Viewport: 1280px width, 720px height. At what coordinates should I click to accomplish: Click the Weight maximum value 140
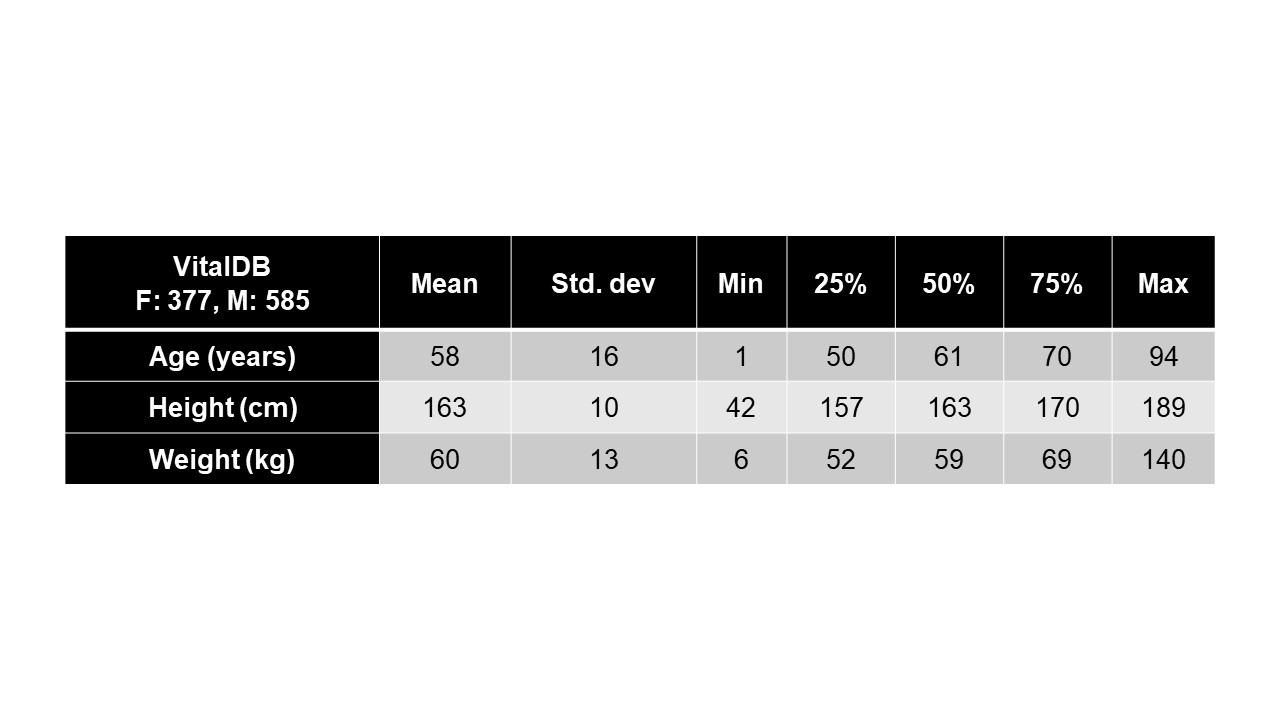pos(1163,460)
